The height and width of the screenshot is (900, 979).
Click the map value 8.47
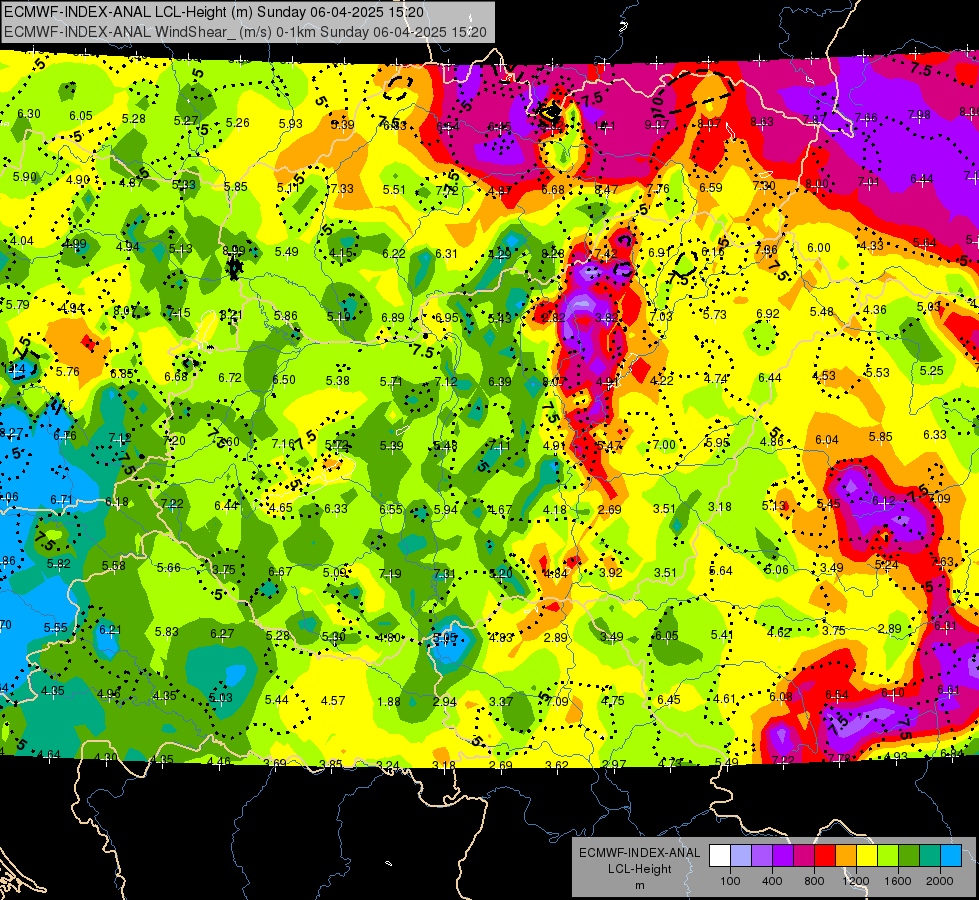[606, 189]
